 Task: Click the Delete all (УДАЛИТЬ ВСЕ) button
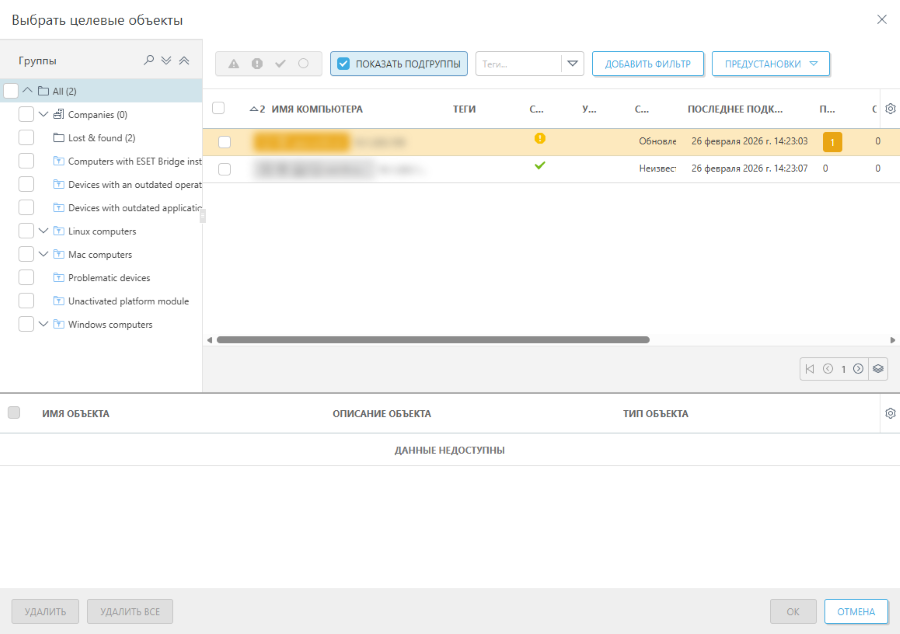(x=130, y=612)
